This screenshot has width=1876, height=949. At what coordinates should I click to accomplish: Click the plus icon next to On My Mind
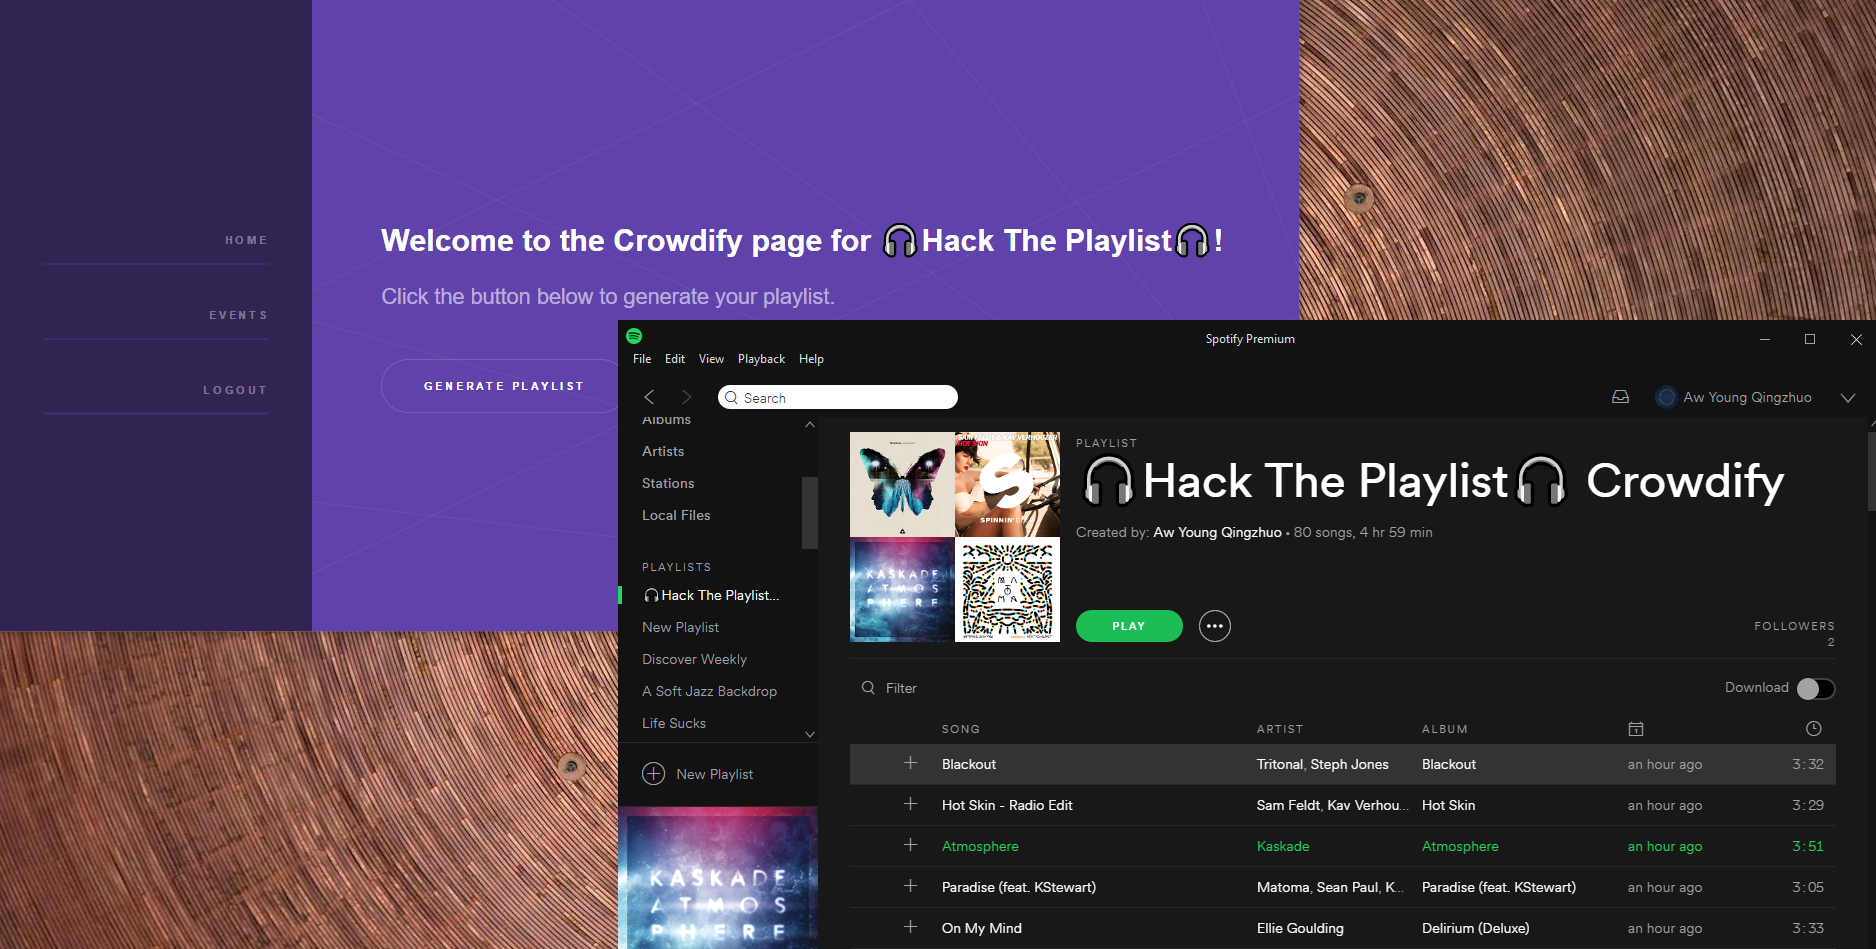click(x=910, y=927)
